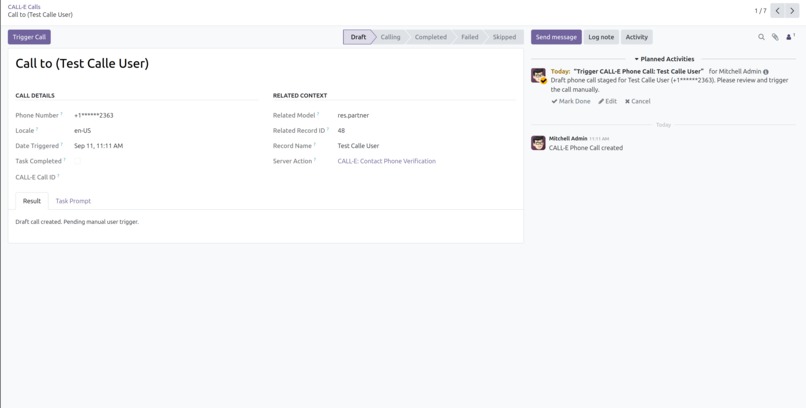The height and width of the screenshot is (408, 806).
Task: Set status to Calling
Action: [390, 37]
